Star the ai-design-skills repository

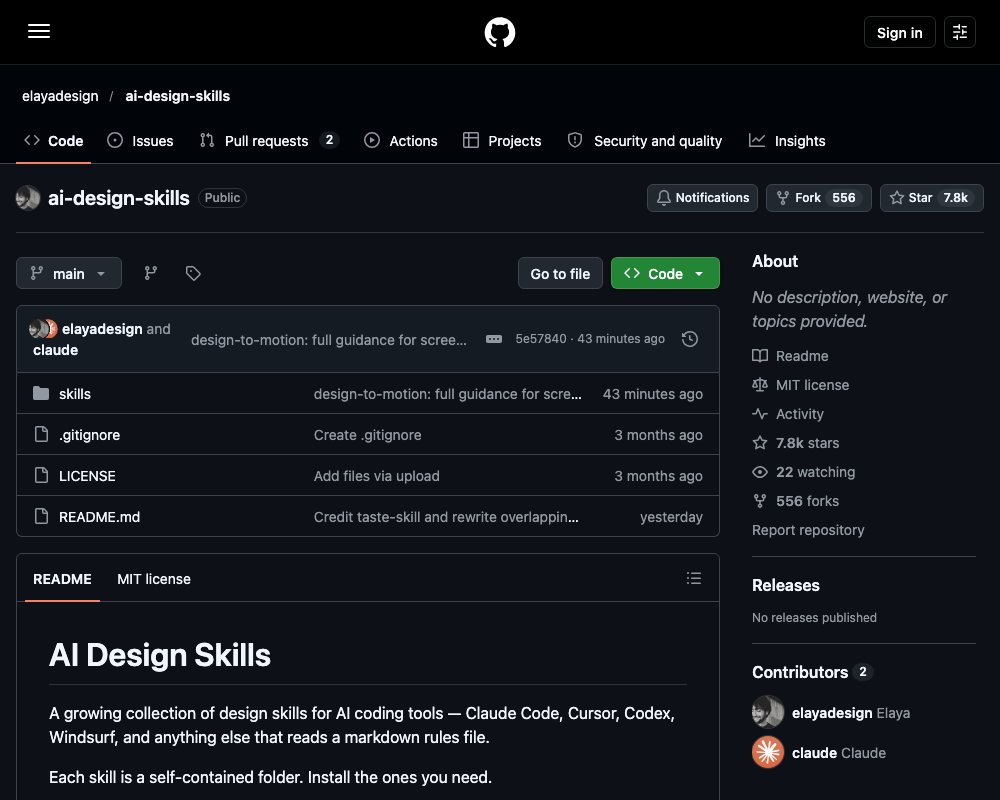pyautogui.click(x=931, y=198)
